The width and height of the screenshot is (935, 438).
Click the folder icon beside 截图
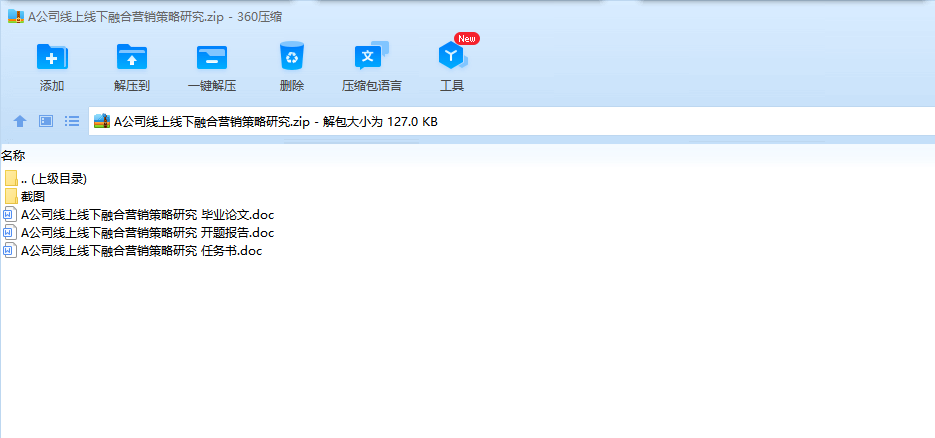pyautogui.click(x=11, y=196)
